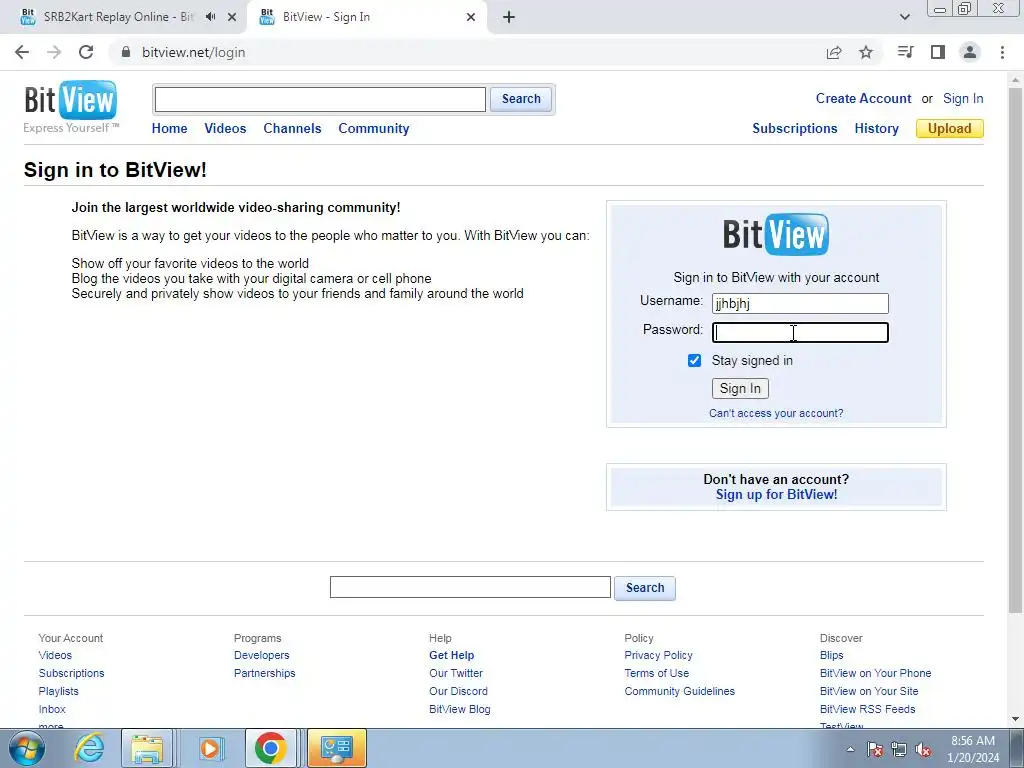Open Our Discord footer link
Screen dimensions: 1024x768
coord(458,691)
